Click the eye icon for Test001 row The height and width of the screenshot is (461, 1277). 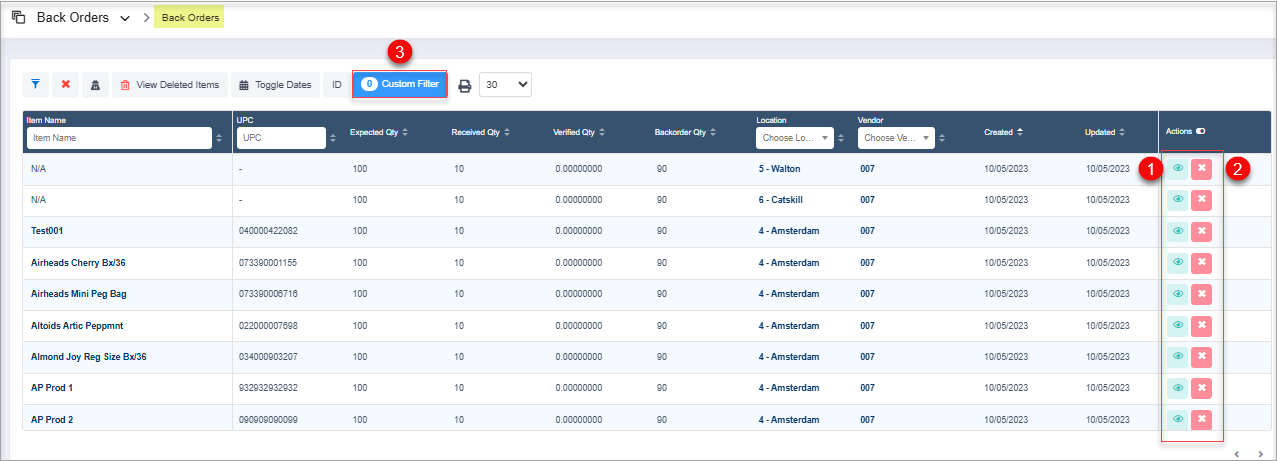[1177, 231]
